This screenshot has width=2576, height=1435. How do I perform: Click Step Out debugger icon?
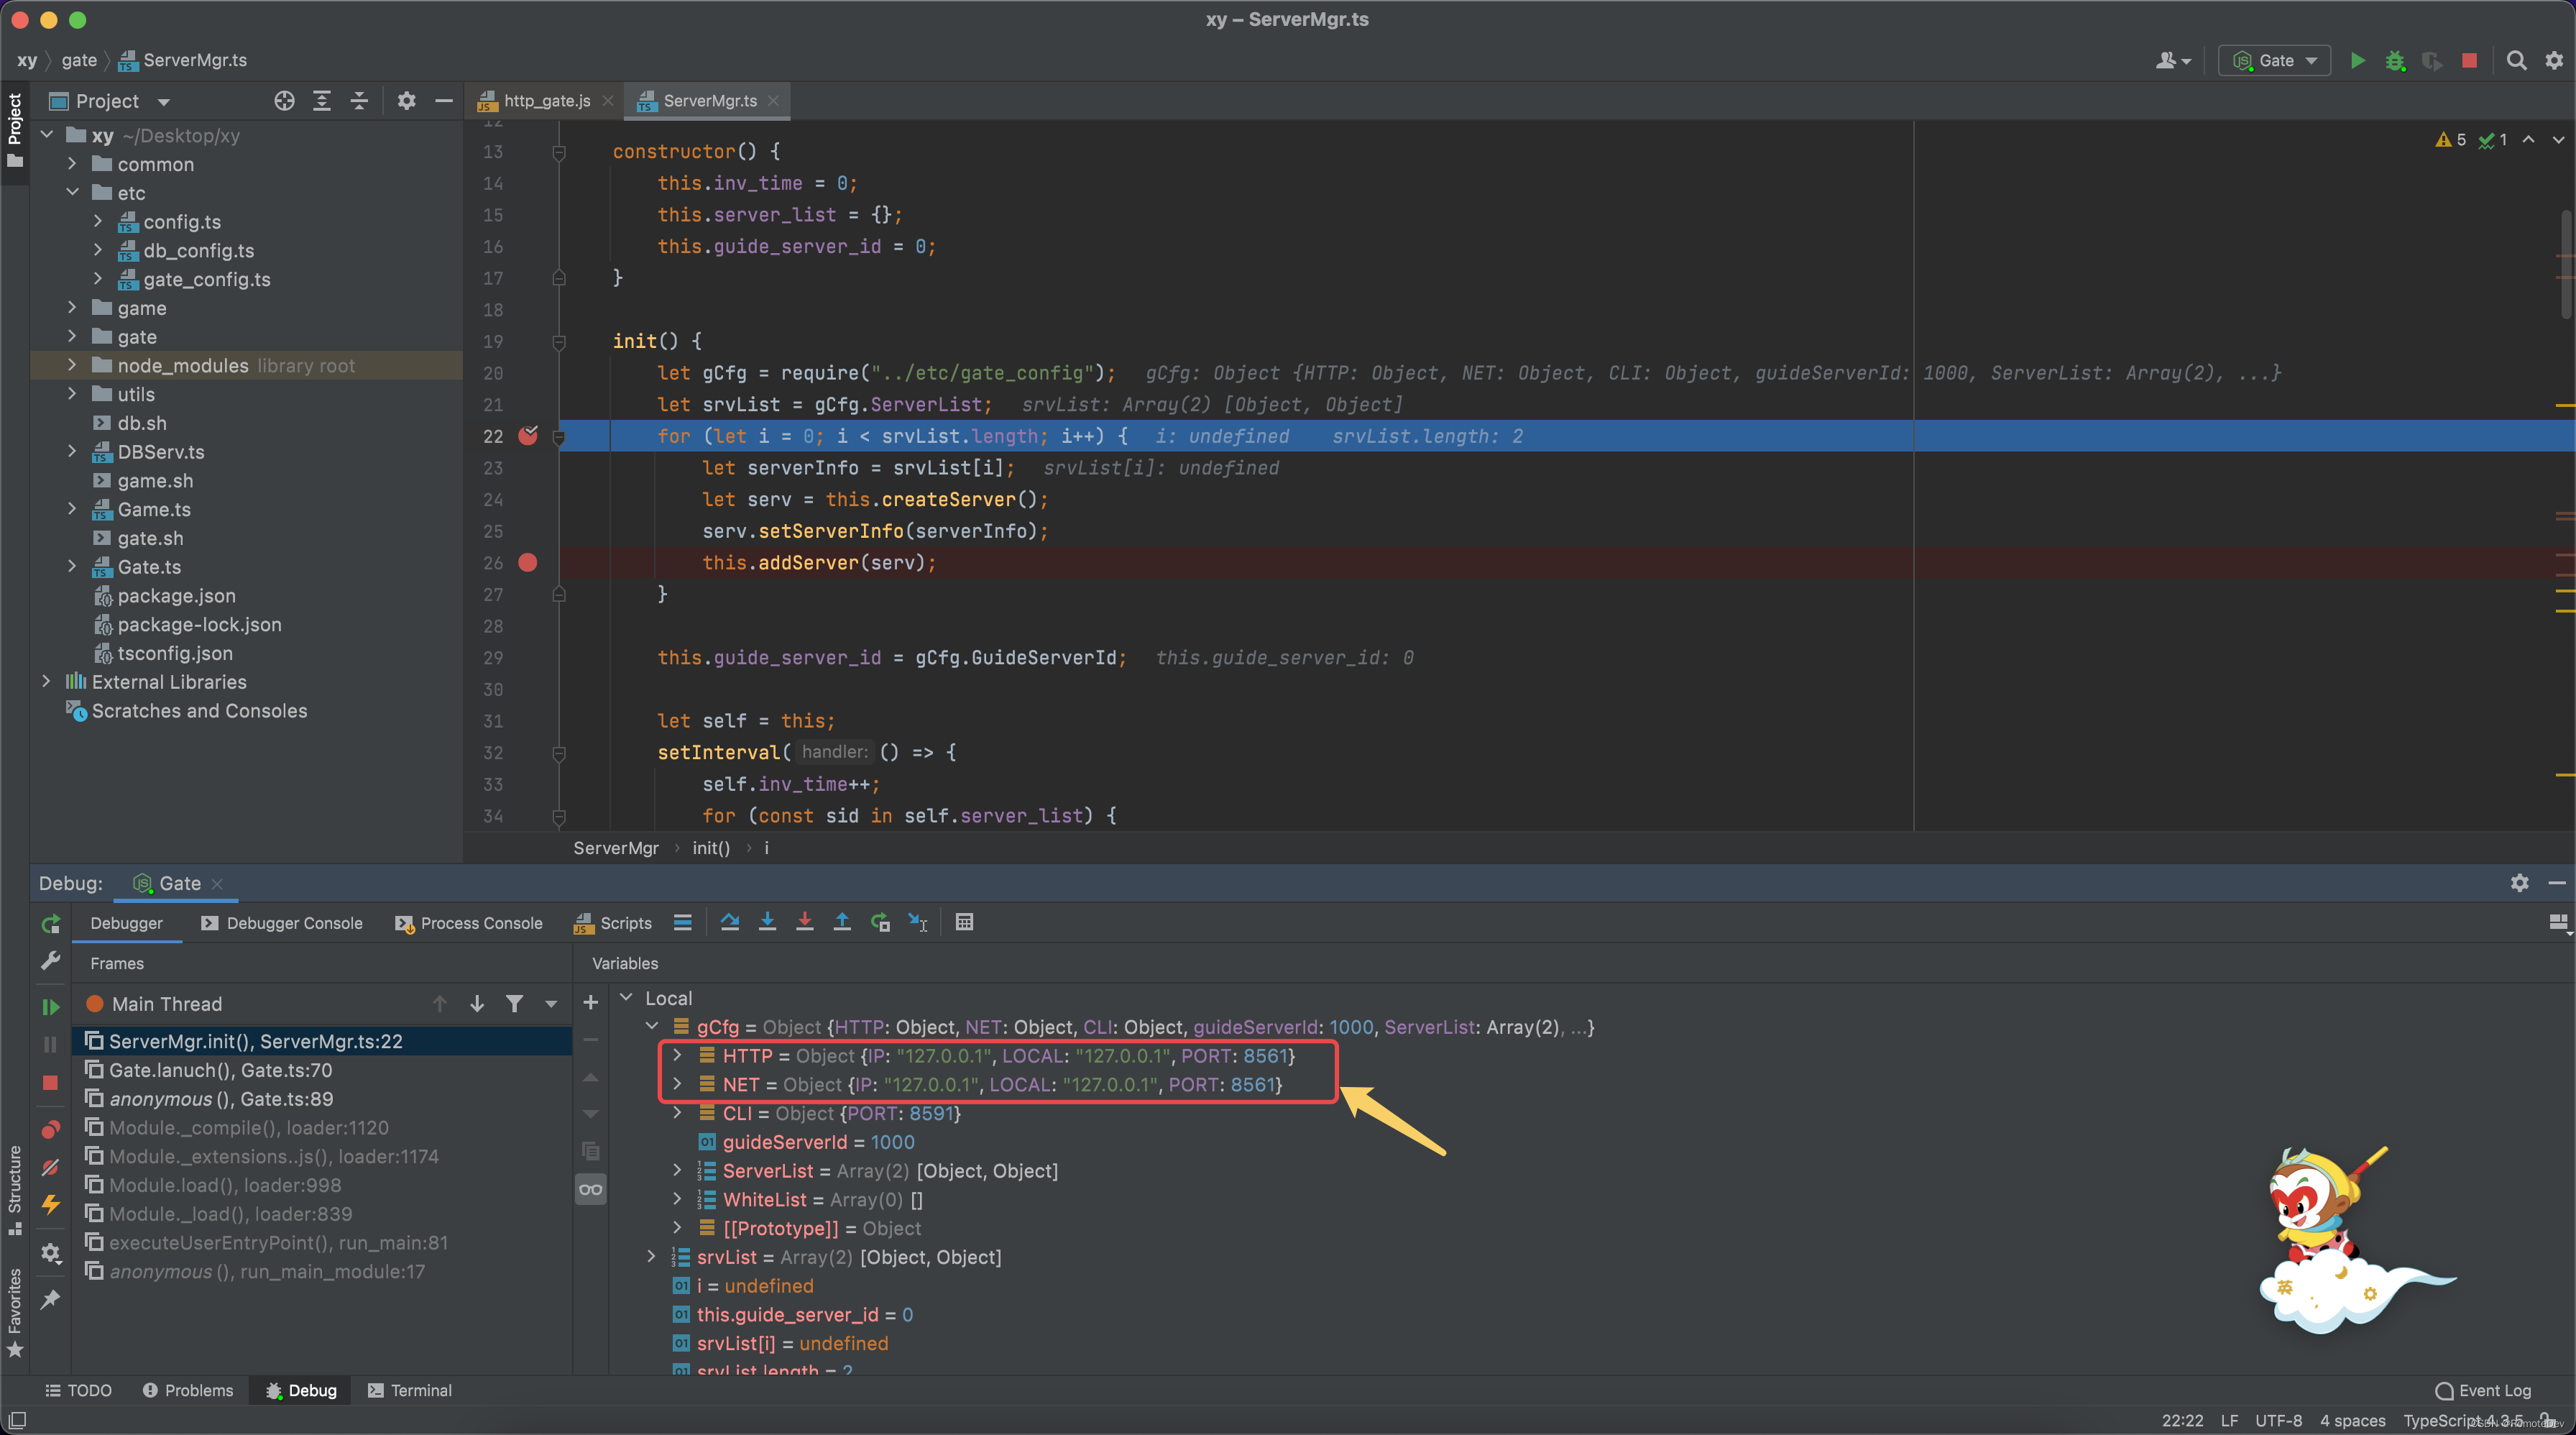[842, 922]
